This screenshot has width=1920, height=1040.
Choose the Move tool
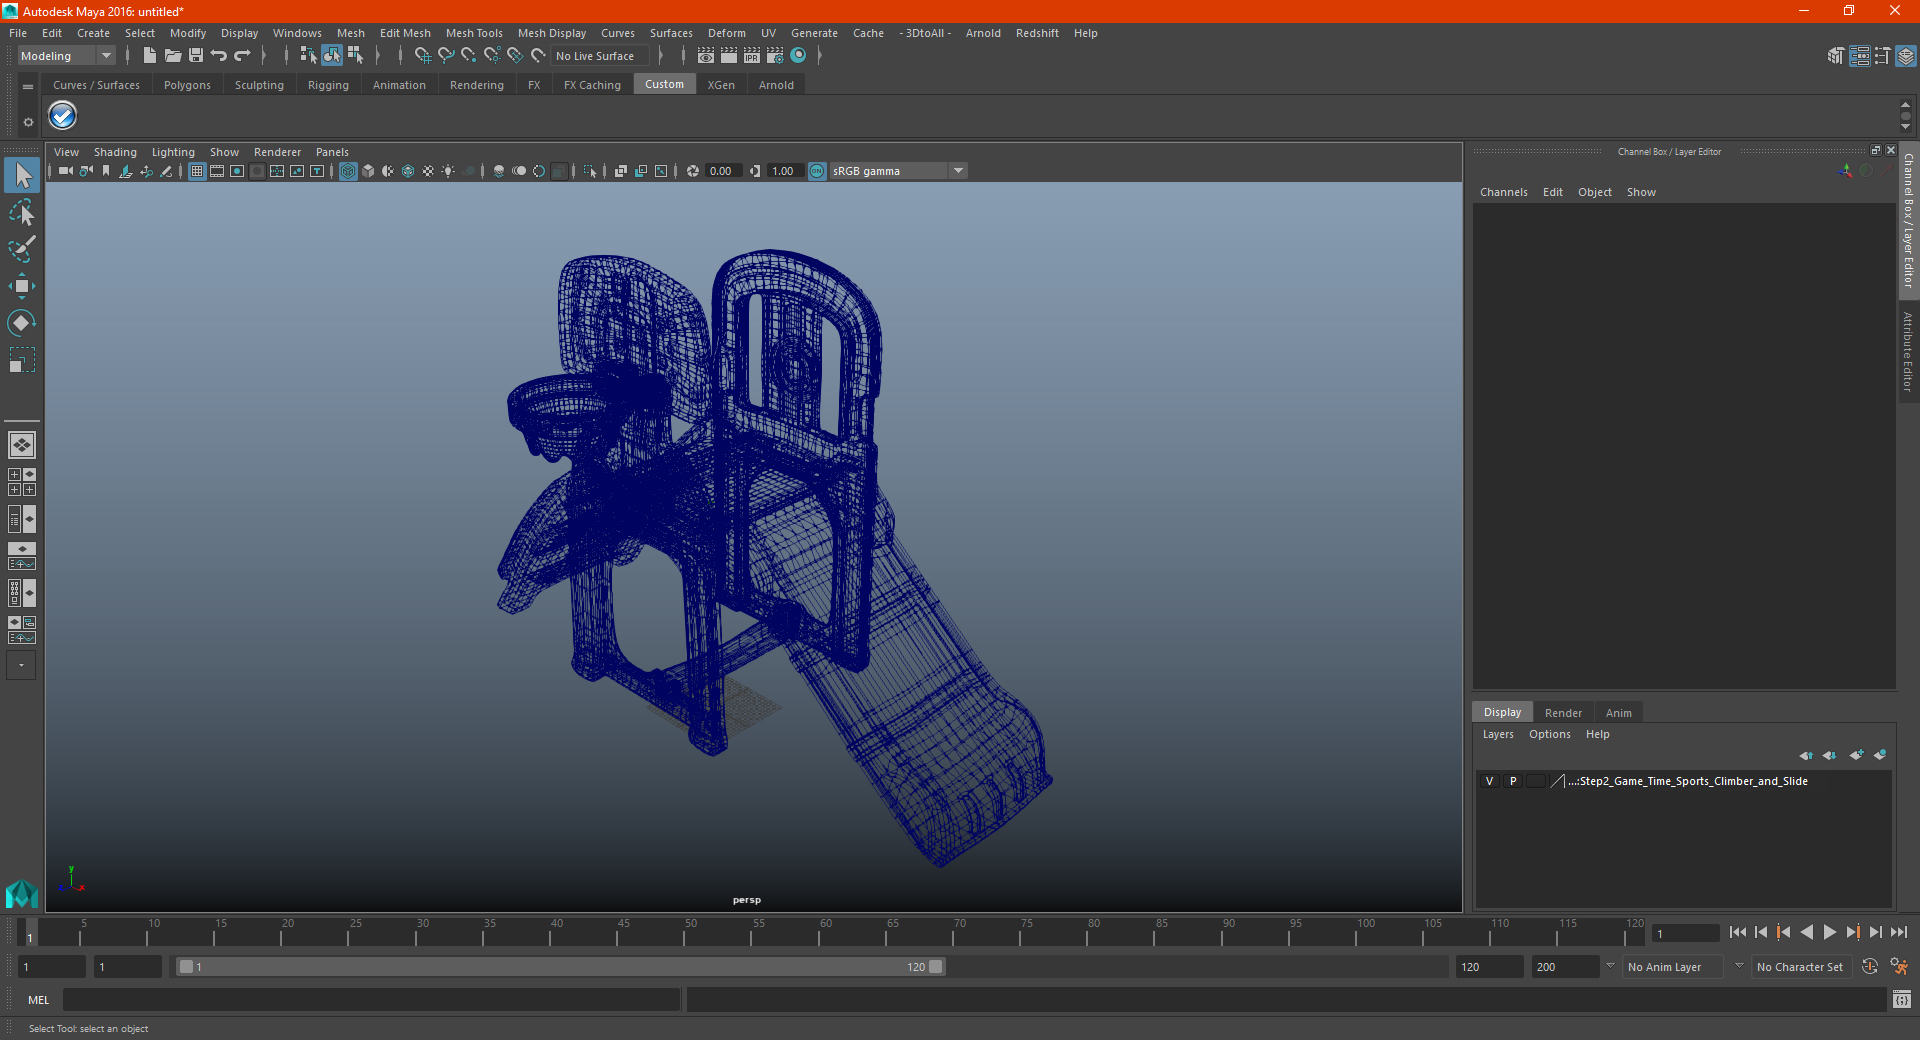tap(21, 286)
